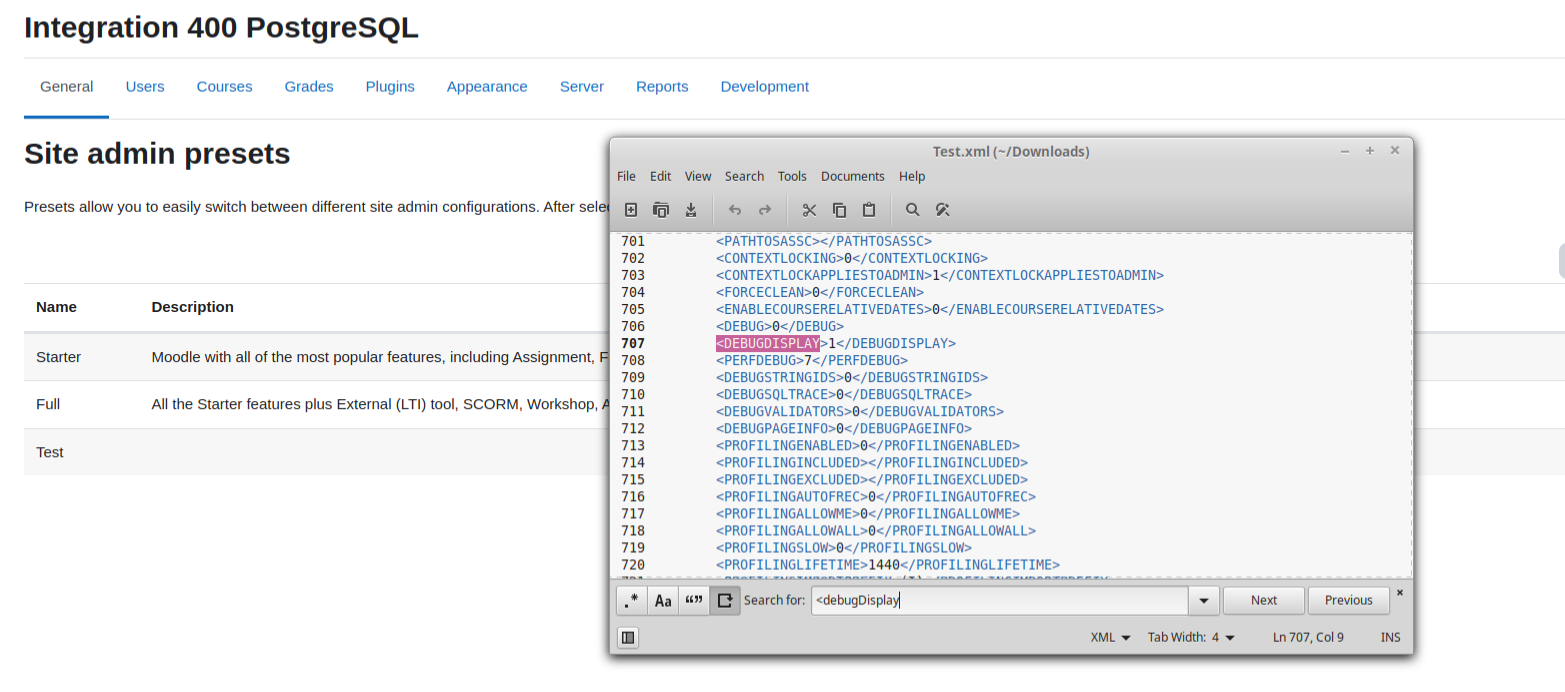
Task: Open the Documents menu
Action: (x=853, y=176)
